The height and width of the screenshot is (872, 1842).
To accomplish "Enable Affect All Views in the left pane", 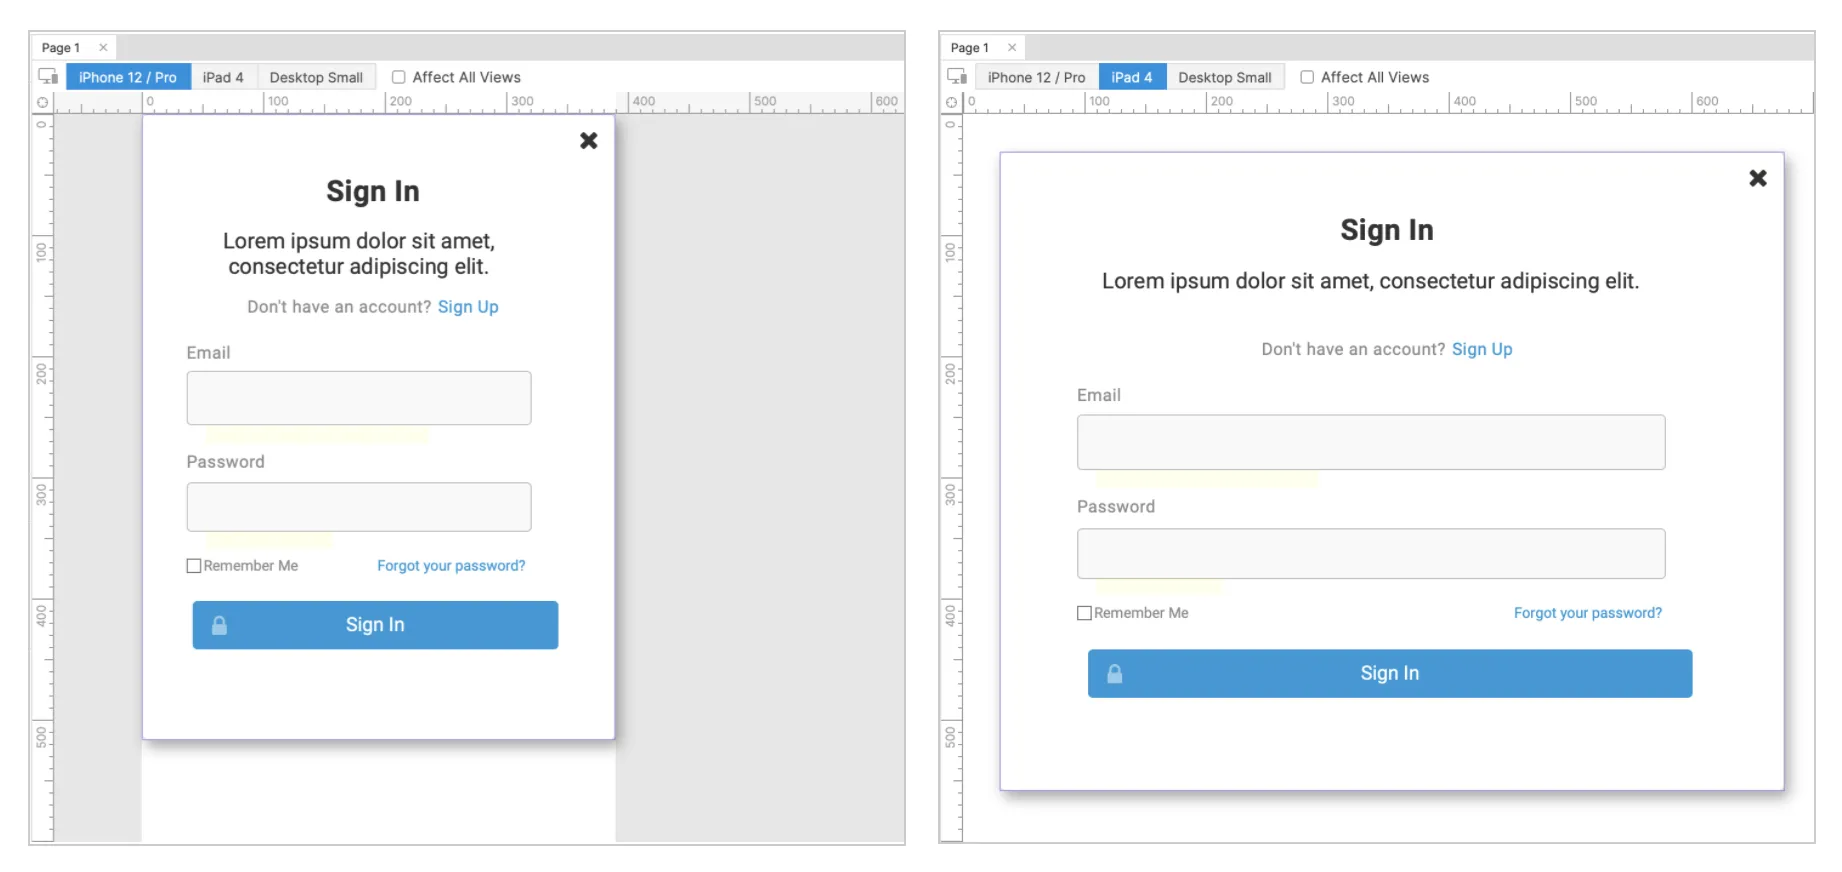I will coord(399,77).
